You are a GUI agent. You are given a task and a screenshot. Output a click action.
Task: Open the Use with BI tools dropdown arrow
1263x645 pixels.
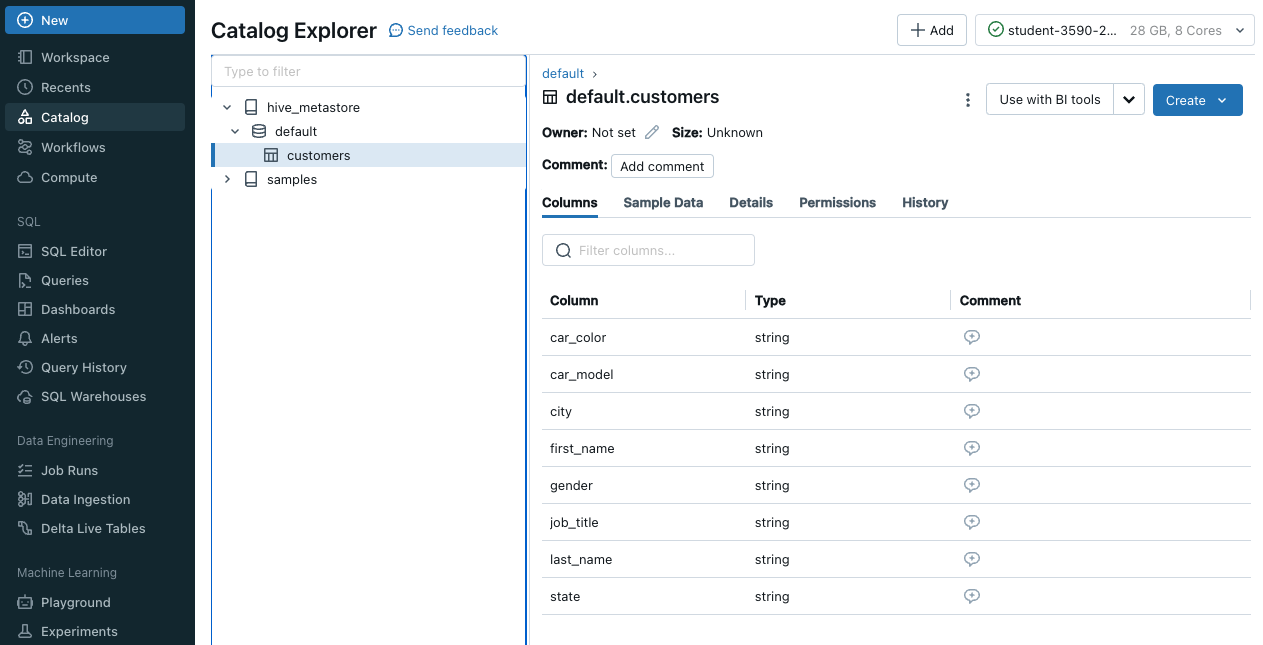pyautogui.click(x=1129, y=100)
